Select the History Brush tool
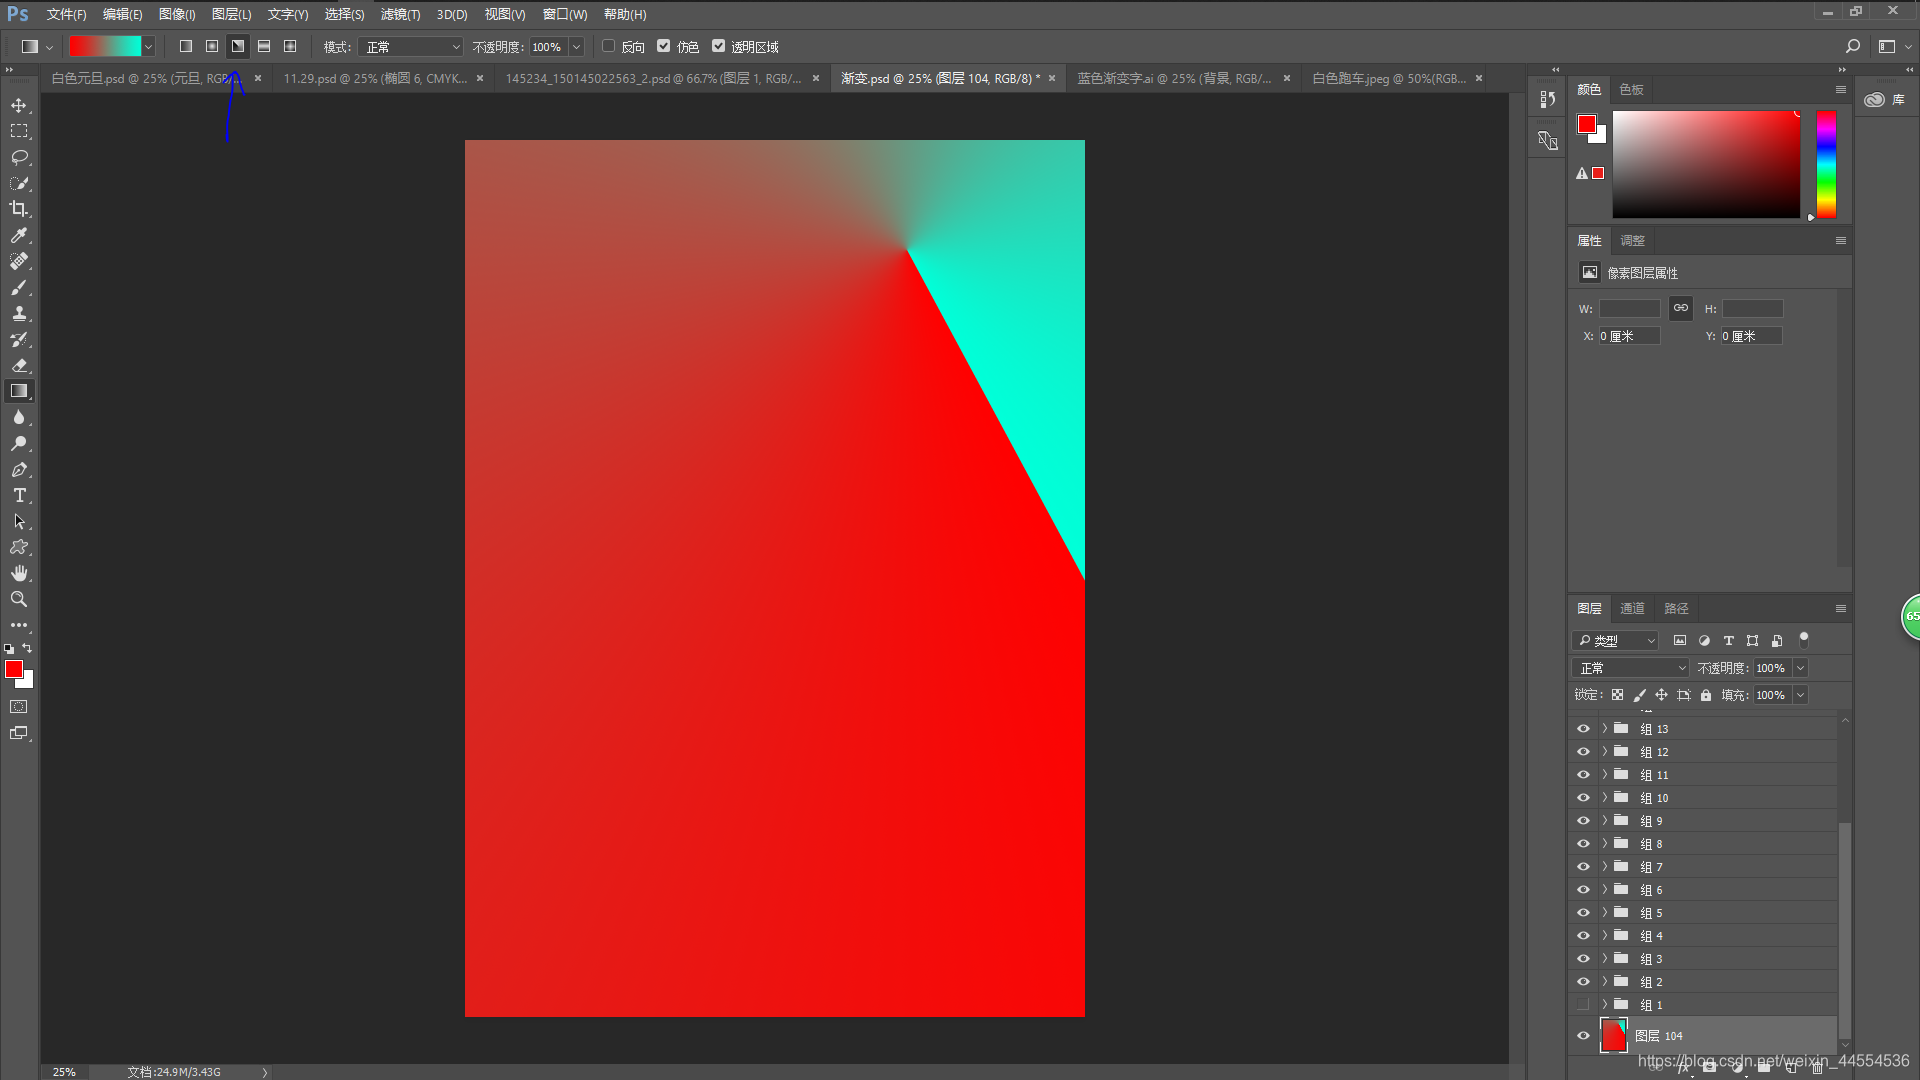1920x1080 pixels. pyautogui.click(x=19, y=339)
